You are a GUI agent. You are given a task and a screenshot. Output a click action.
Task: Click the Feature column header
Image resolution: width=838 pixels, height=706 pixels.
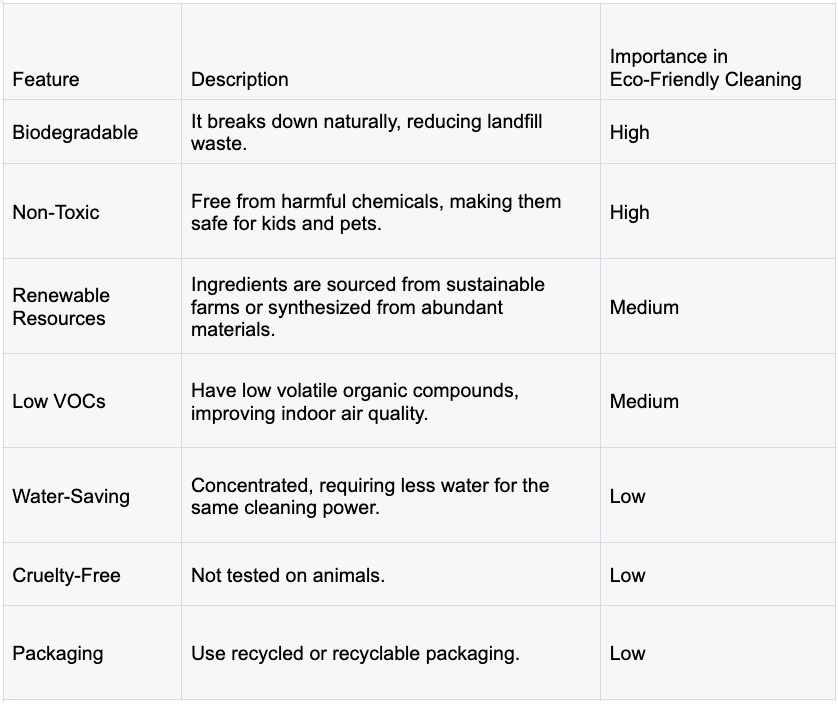[92, 51]
